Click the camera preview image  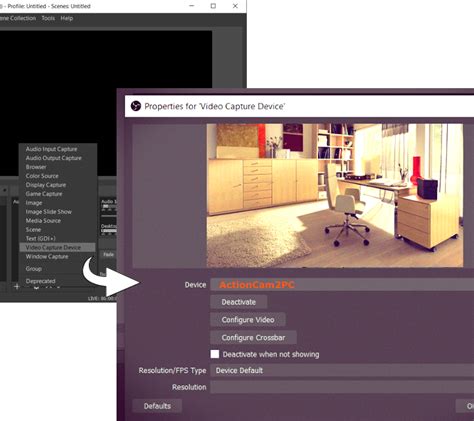335,195
